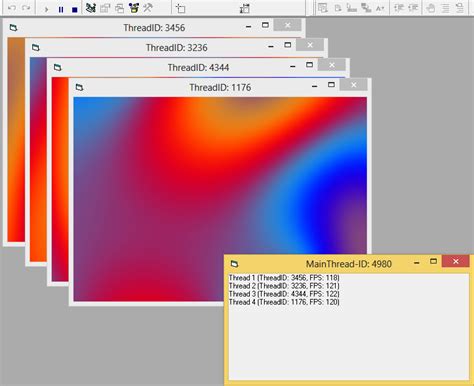The image size is (474, 386).
Task: Open the Project Explorer toolbar icon
Action: tap(90, 8)
